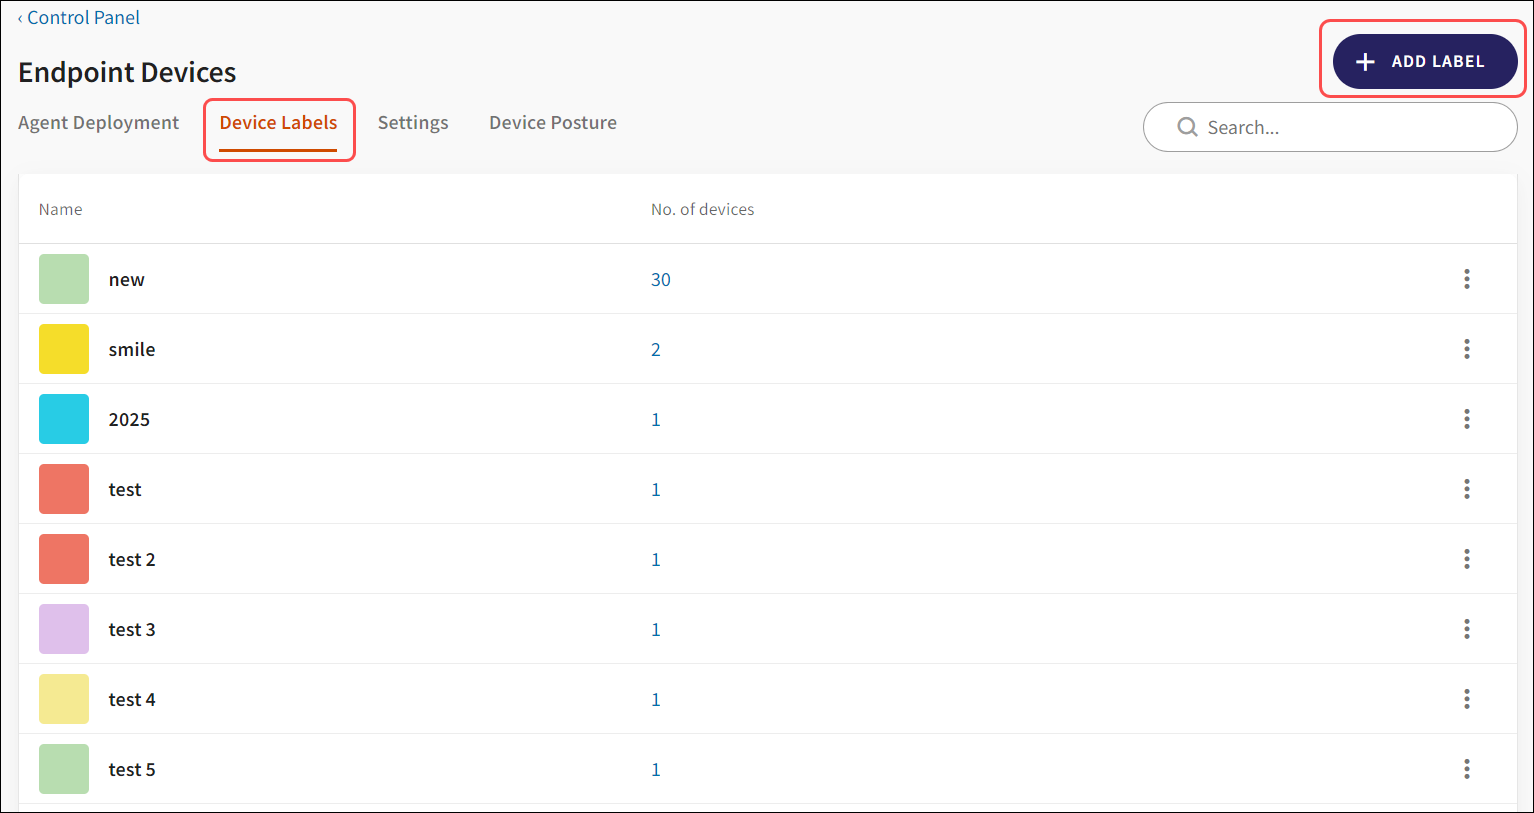The width and height of the screenshot is (1534, 813).
Task: Switch to the Agent Deployment tab
Action: pos(98,123)
